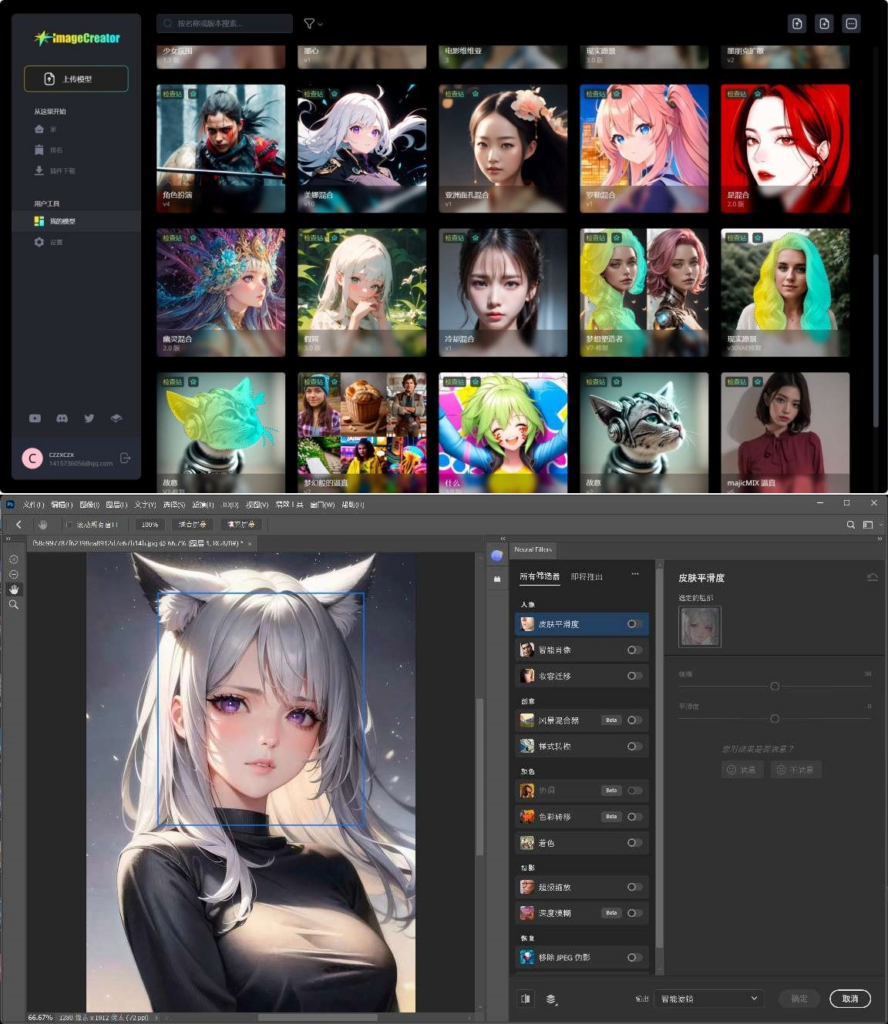Click the 平滑度 slider handle

pos(774,718)
